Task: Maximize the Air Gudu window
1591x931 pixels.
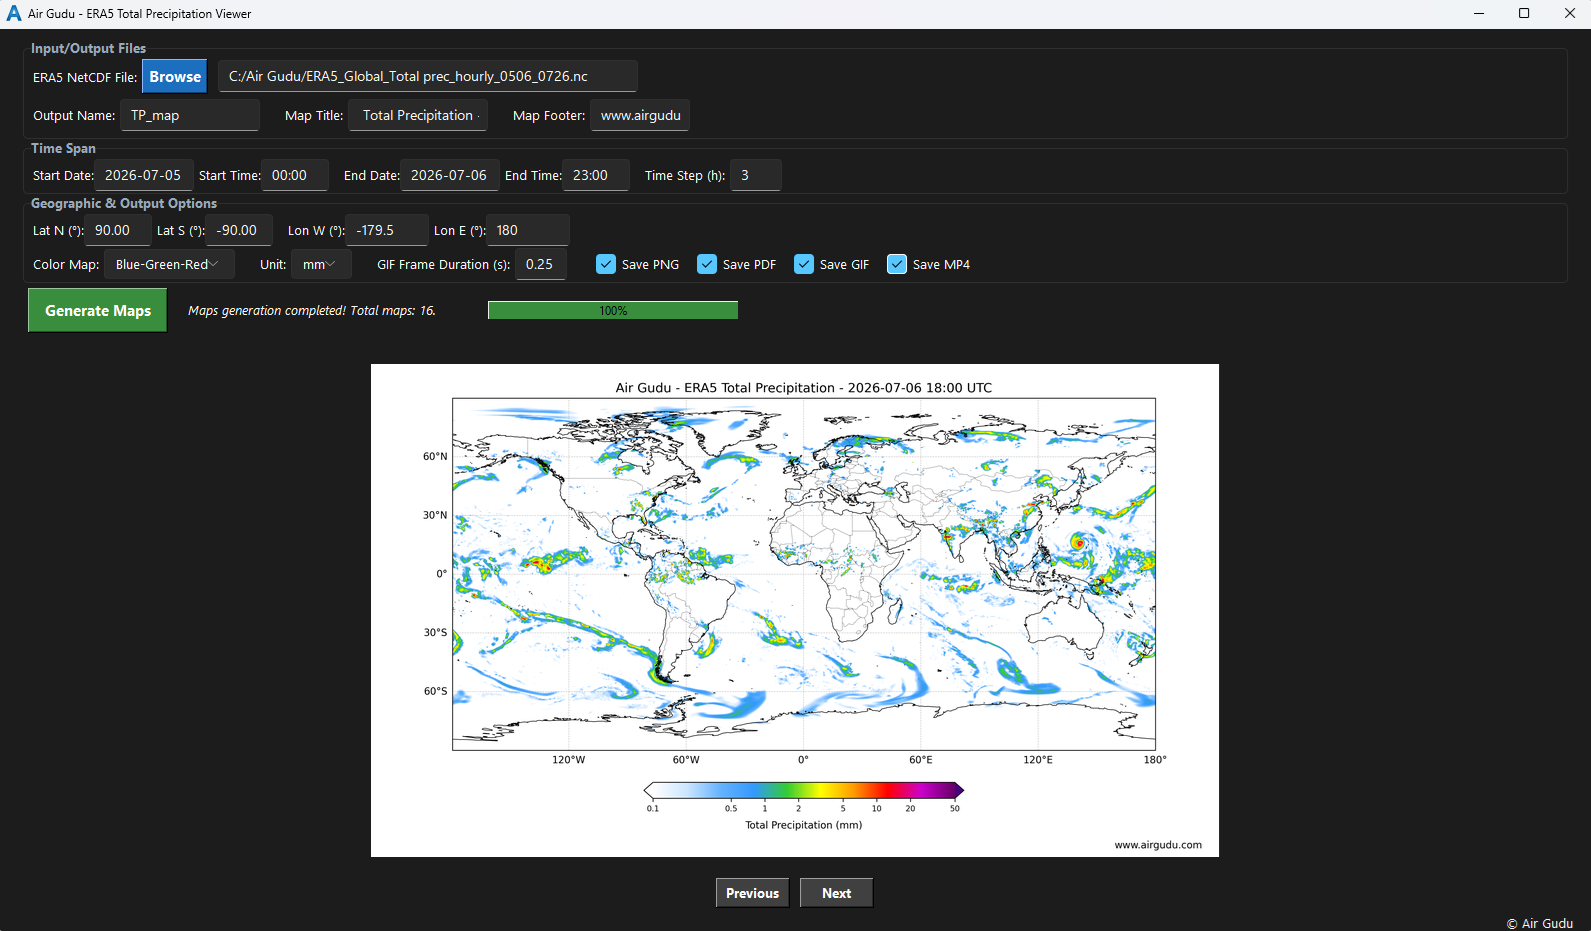Action: [x=1524, y=13]
